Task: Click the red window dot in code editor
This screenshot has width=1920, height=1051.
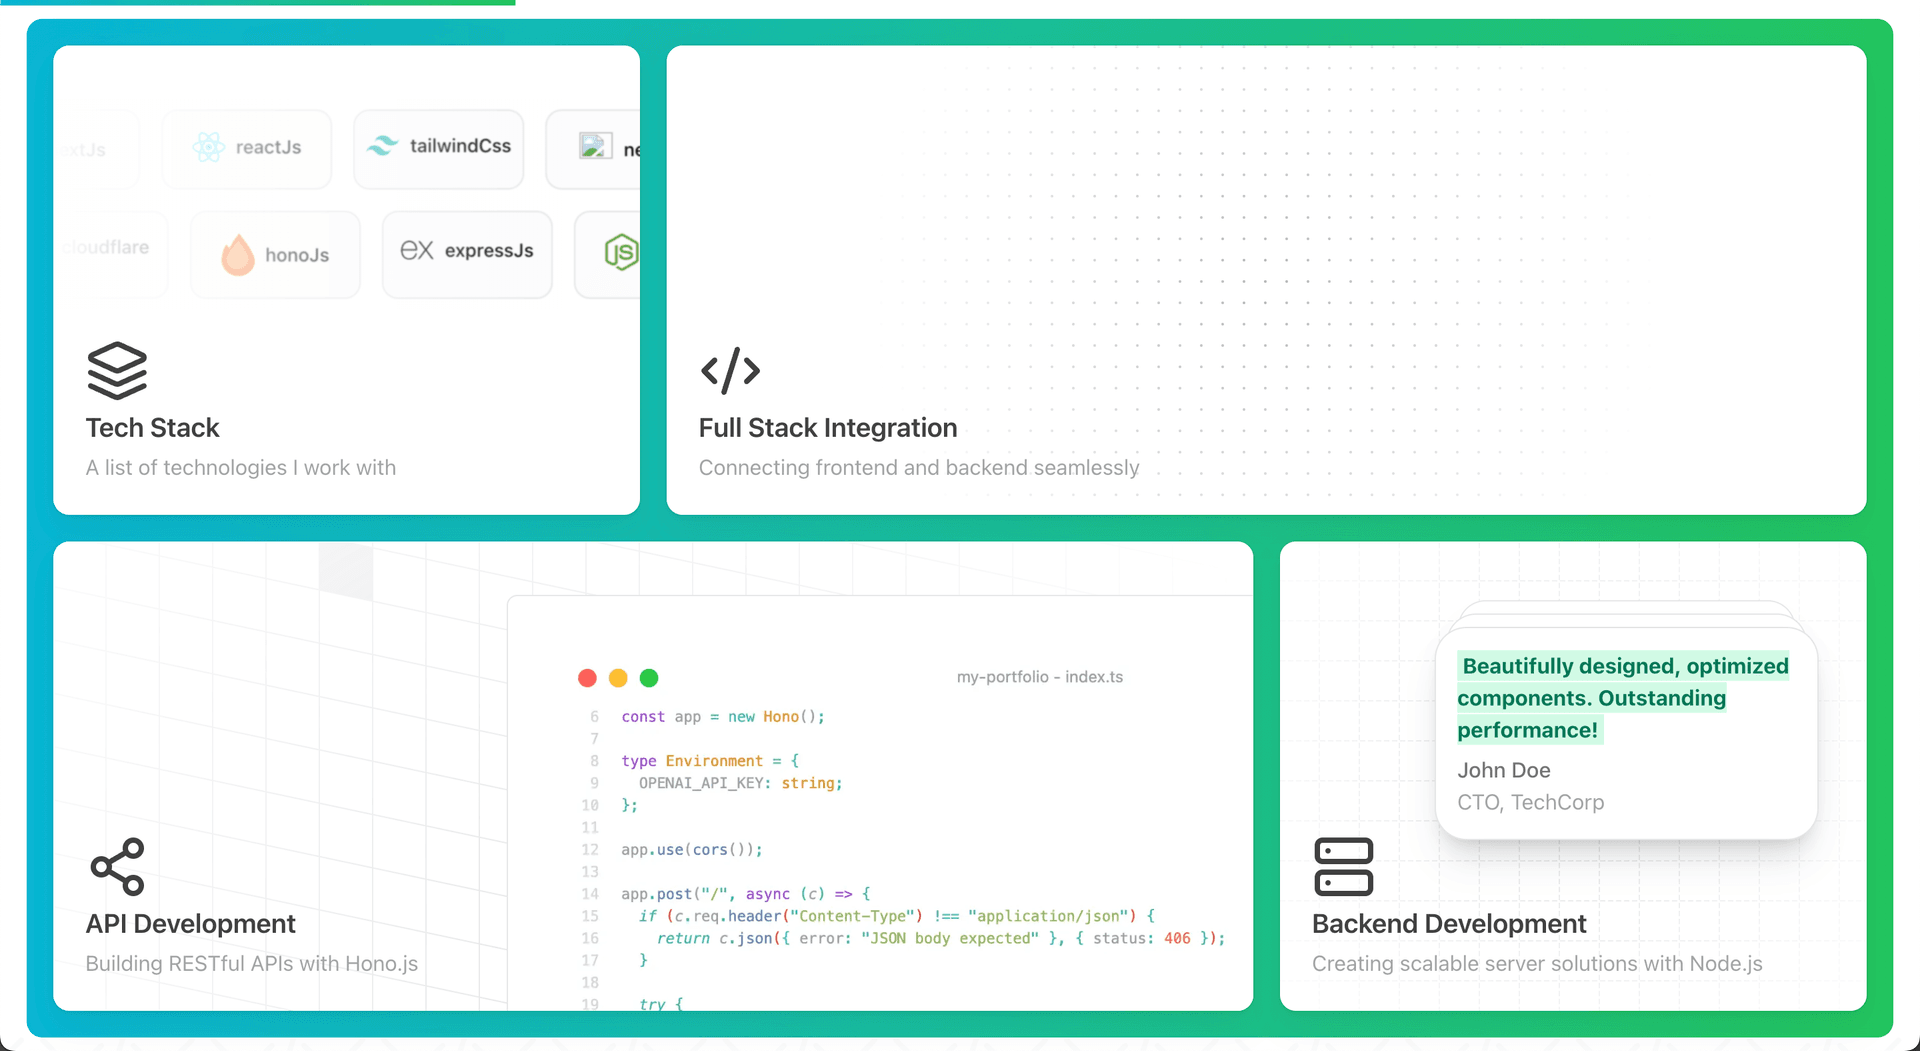Action: coord(587,678)
